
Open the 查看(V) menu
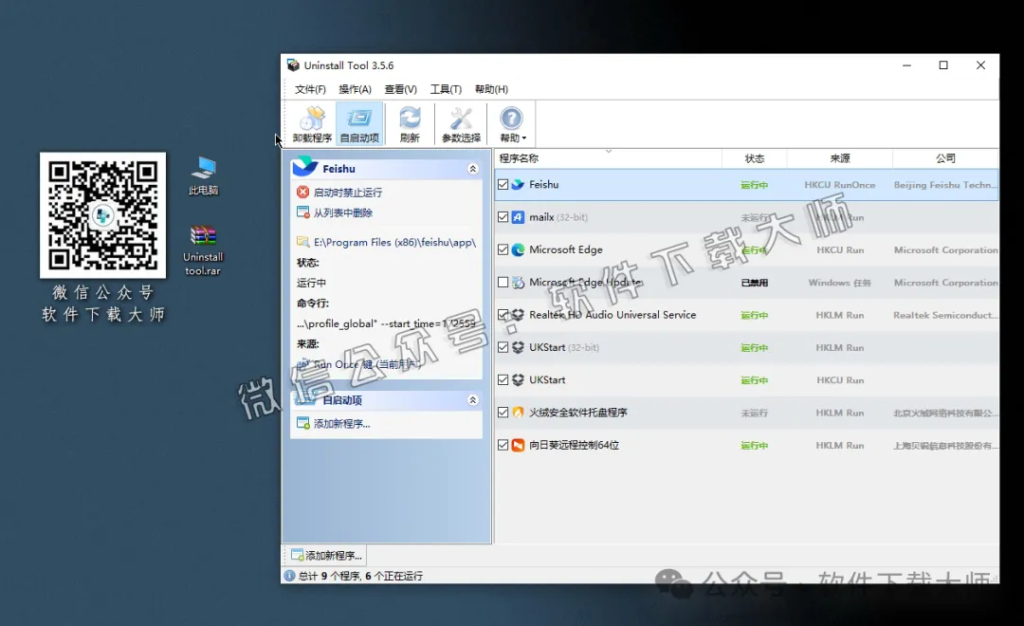(x=399, y=89)
